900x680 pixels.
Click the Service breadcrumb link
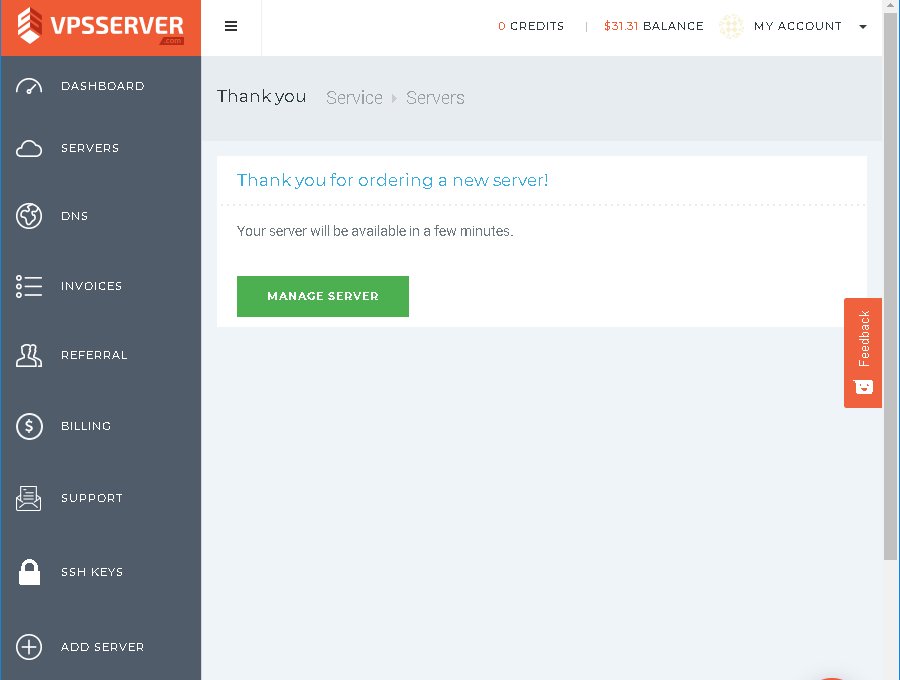tap(354, 98)
